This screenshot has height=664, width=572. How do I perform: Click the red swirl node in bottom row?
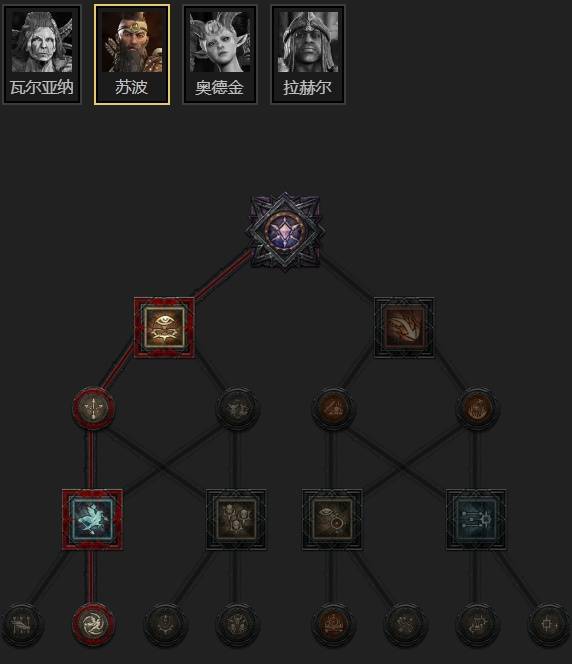coord(93,624)
